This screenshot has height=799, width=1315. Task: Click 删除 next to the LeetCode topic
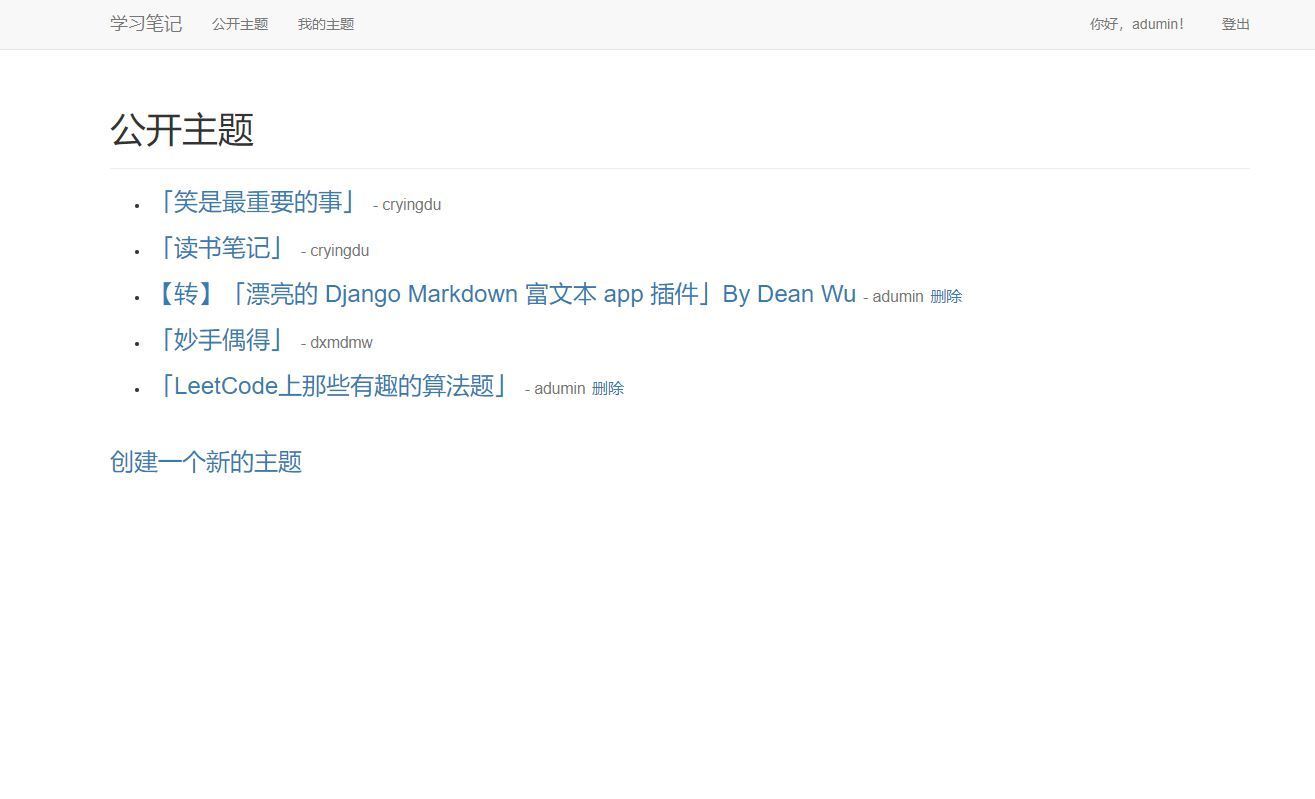(608, 388)
